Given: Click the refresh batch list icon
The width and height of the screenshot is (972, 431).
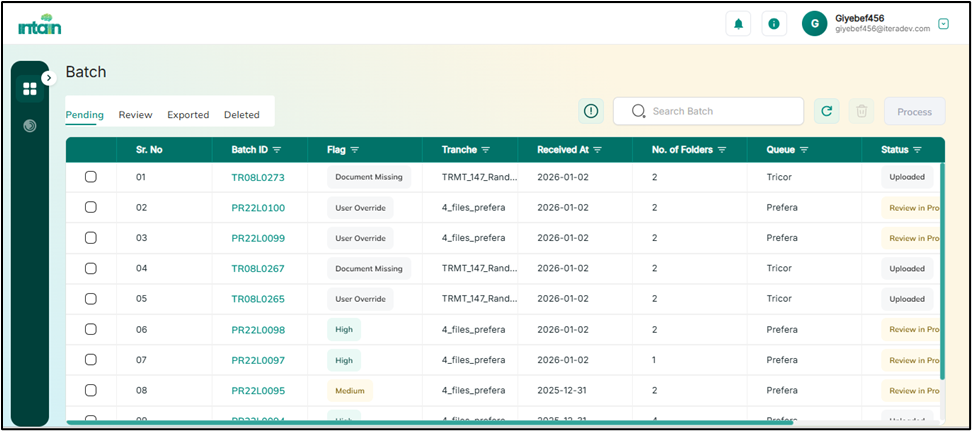Looking at the screenshot, I should (x=826, y=111).
